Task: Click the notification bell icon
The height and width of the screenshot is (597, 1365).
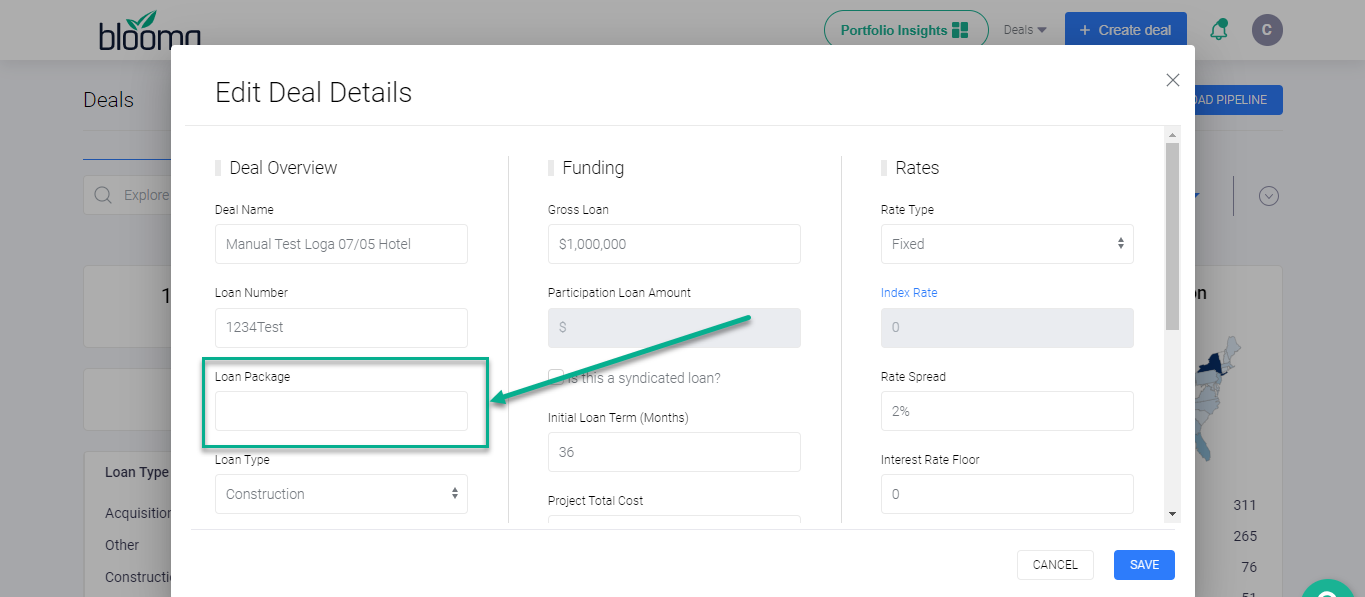Action: pyautogui.click(x=1218, y=30)
